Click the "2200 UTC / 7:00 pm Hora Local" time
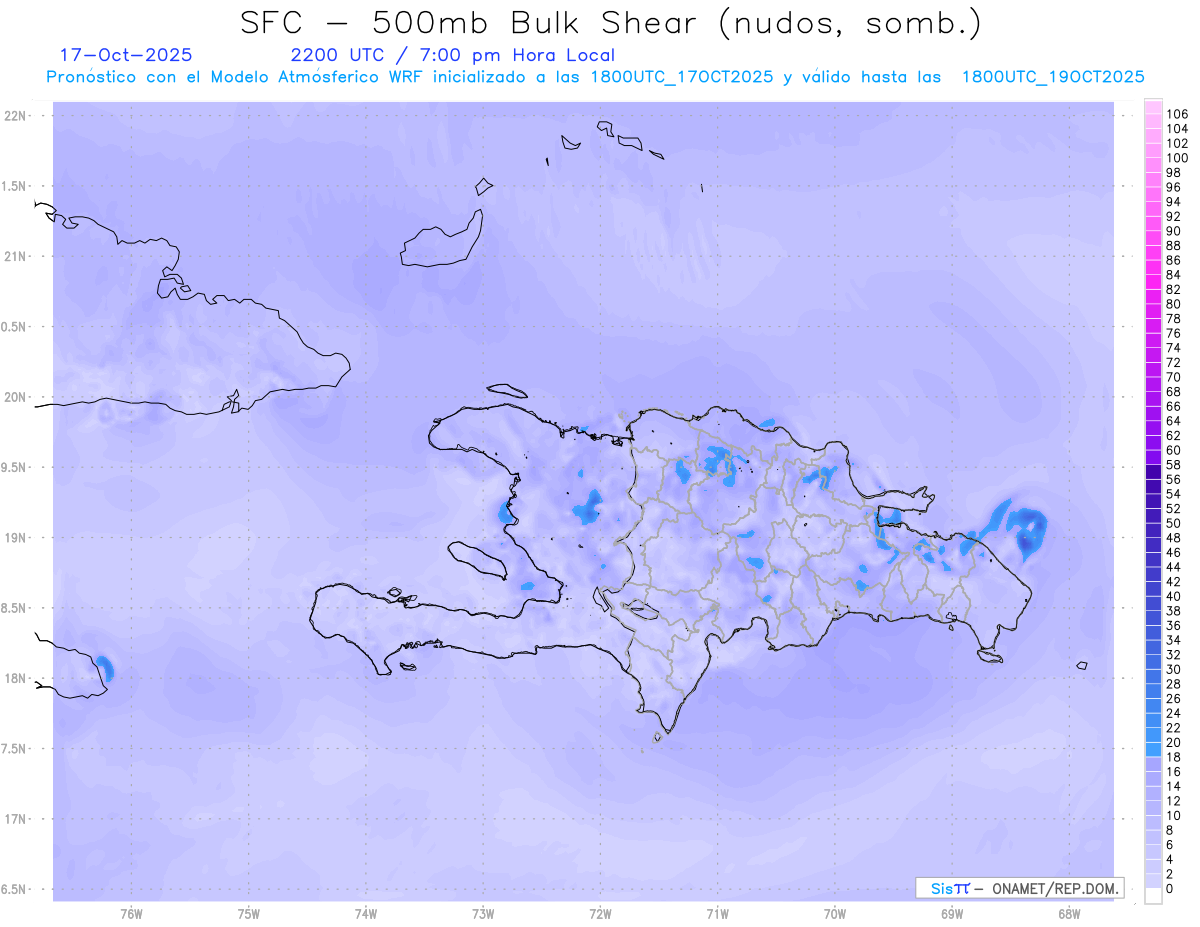 [452, 56]
